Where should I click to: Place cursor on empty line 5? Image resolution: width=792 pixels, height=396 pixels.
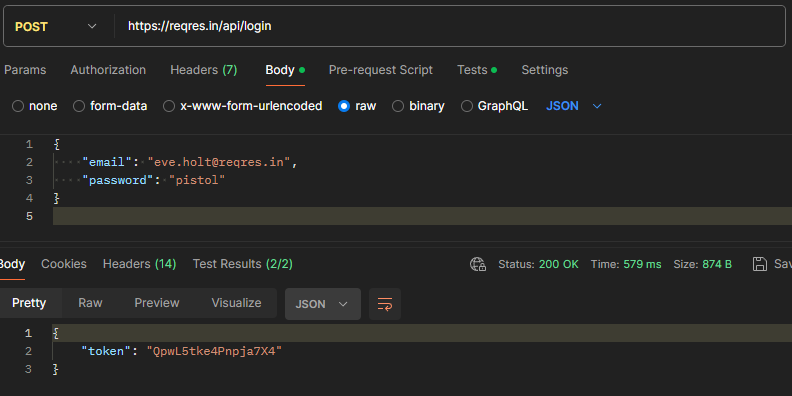pyautogui.click(x=422, y=216)
